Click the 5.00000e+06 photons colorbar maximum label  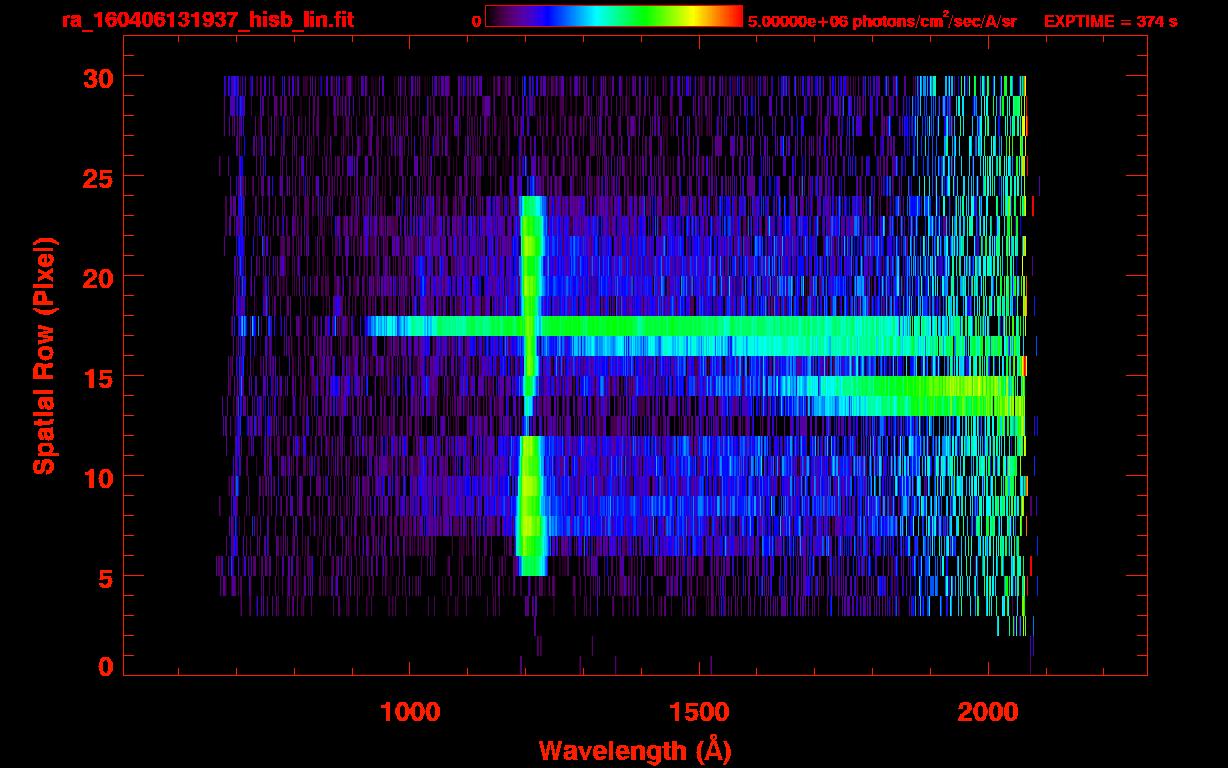[x=882, y=21]
